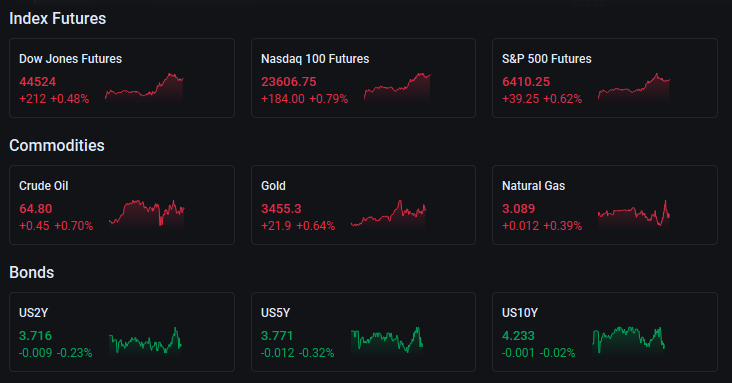Click the Commodities section heading
This screenshot has height=383, width=732.
57,146
